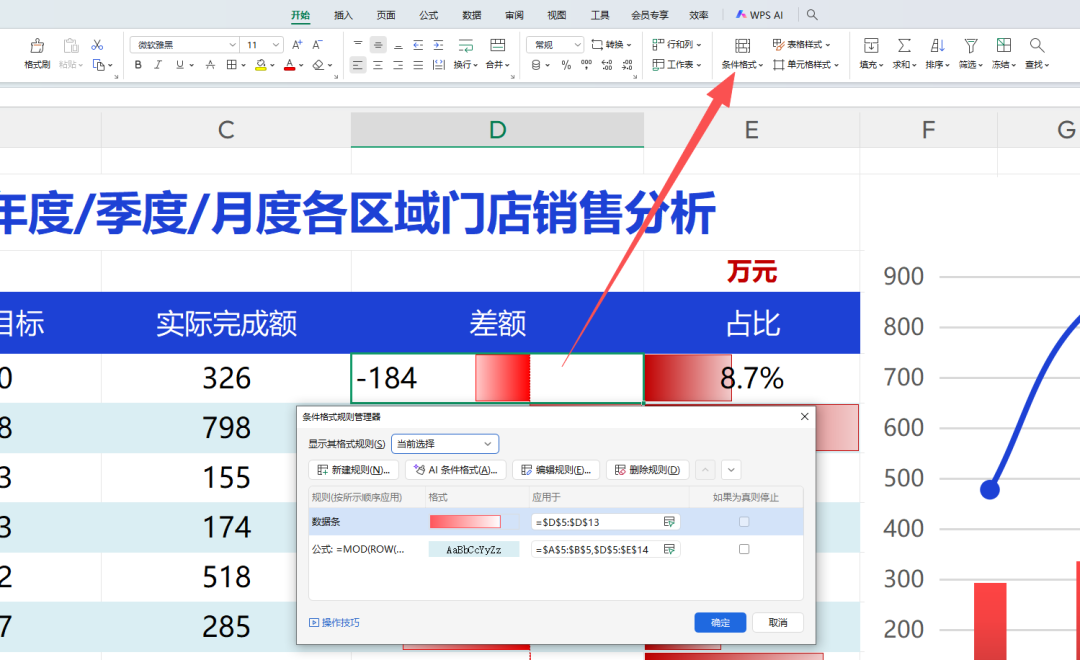Image resolution: width=1080 pixels, height=660 pixels.
Task: Click the Freeze panes (冻结) icon
Action: (x=1003, y=46)
